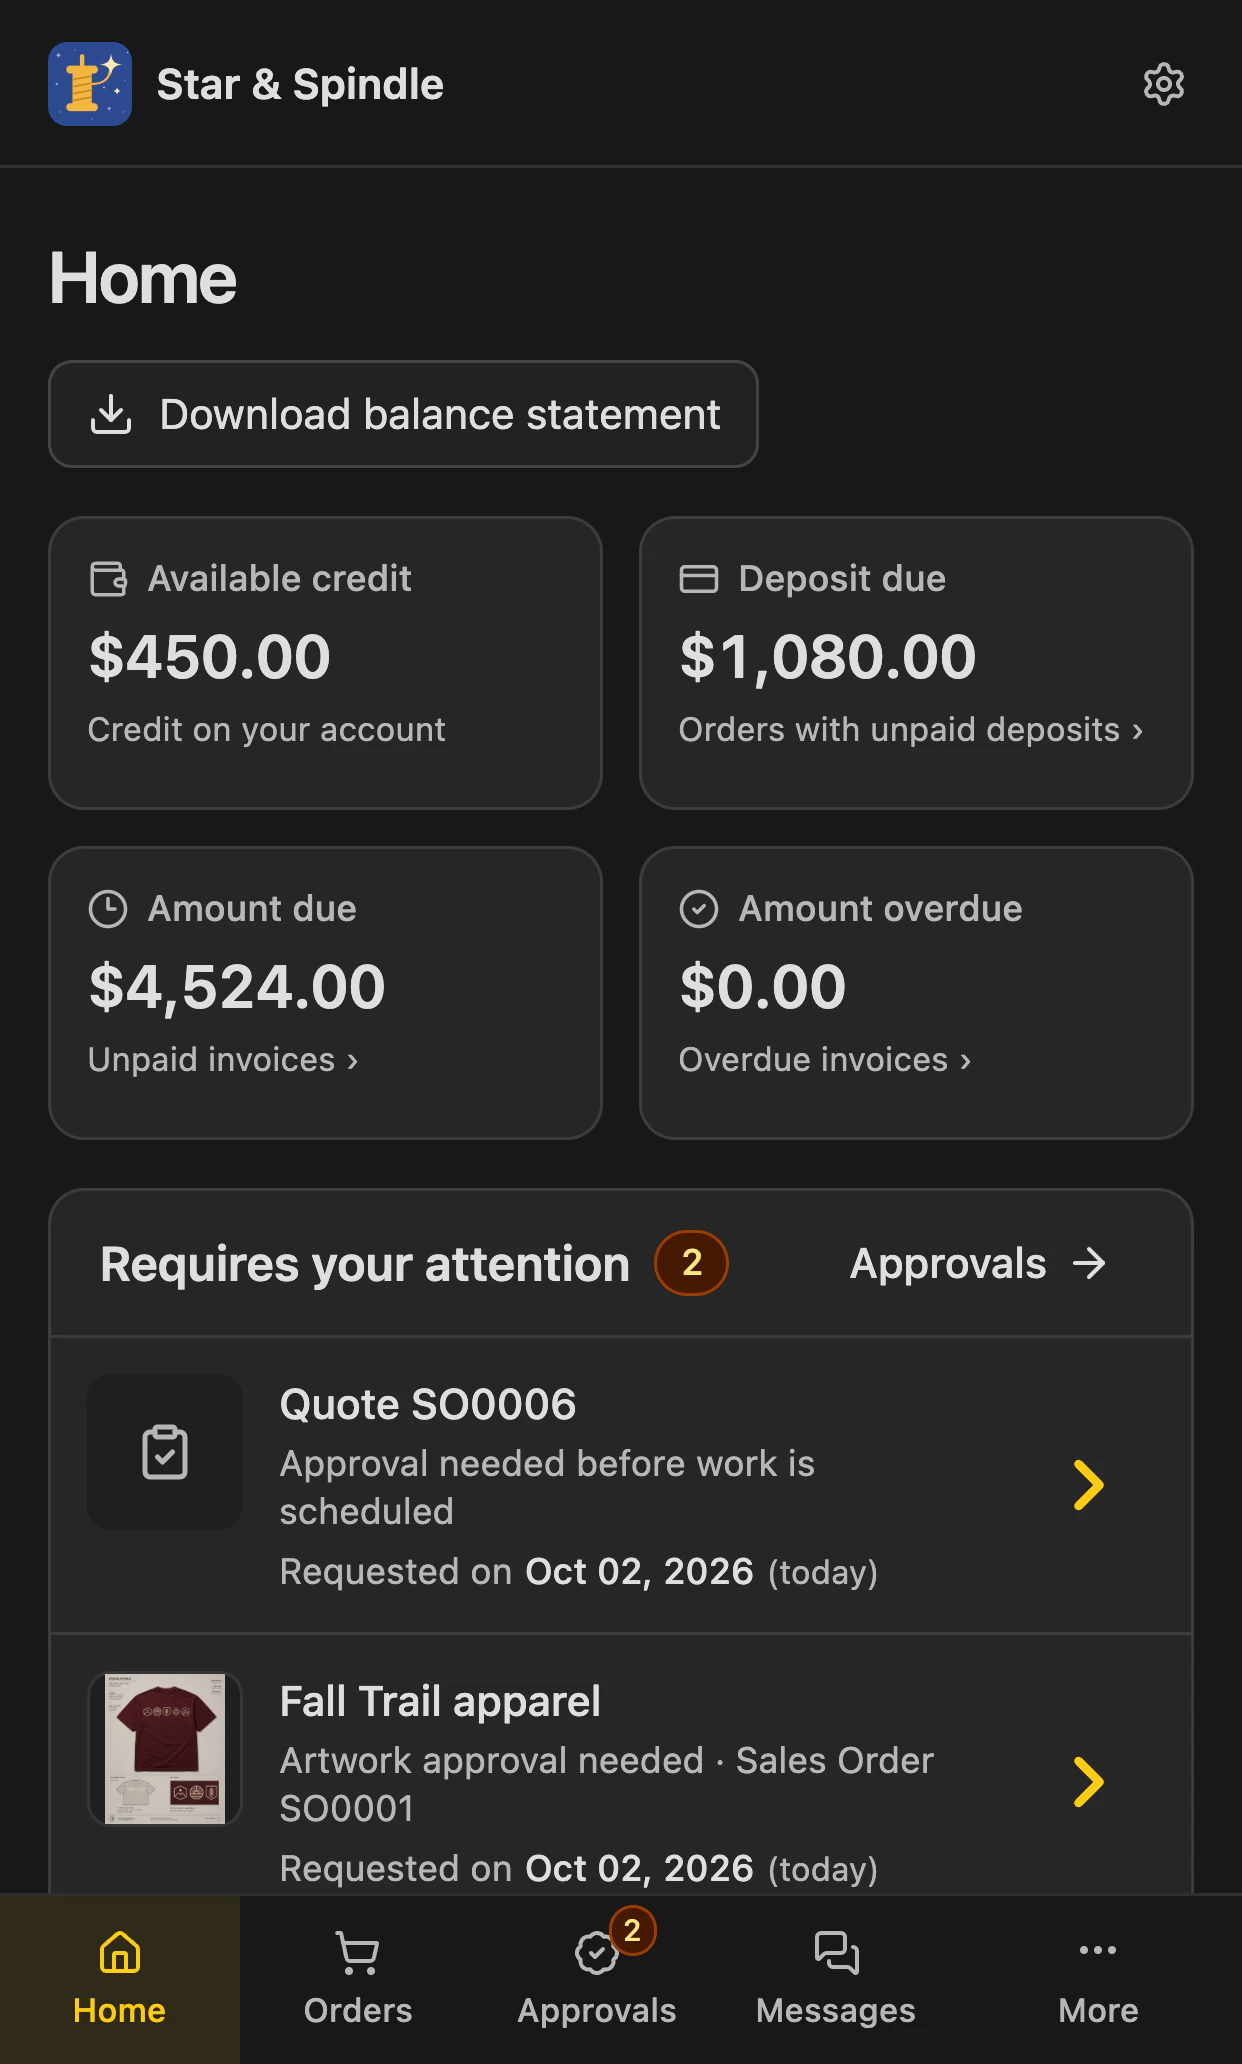1242x2064 pixels.
Task: Click the clipboard icon for Quote SO0006
Action: pos(165,1452)
